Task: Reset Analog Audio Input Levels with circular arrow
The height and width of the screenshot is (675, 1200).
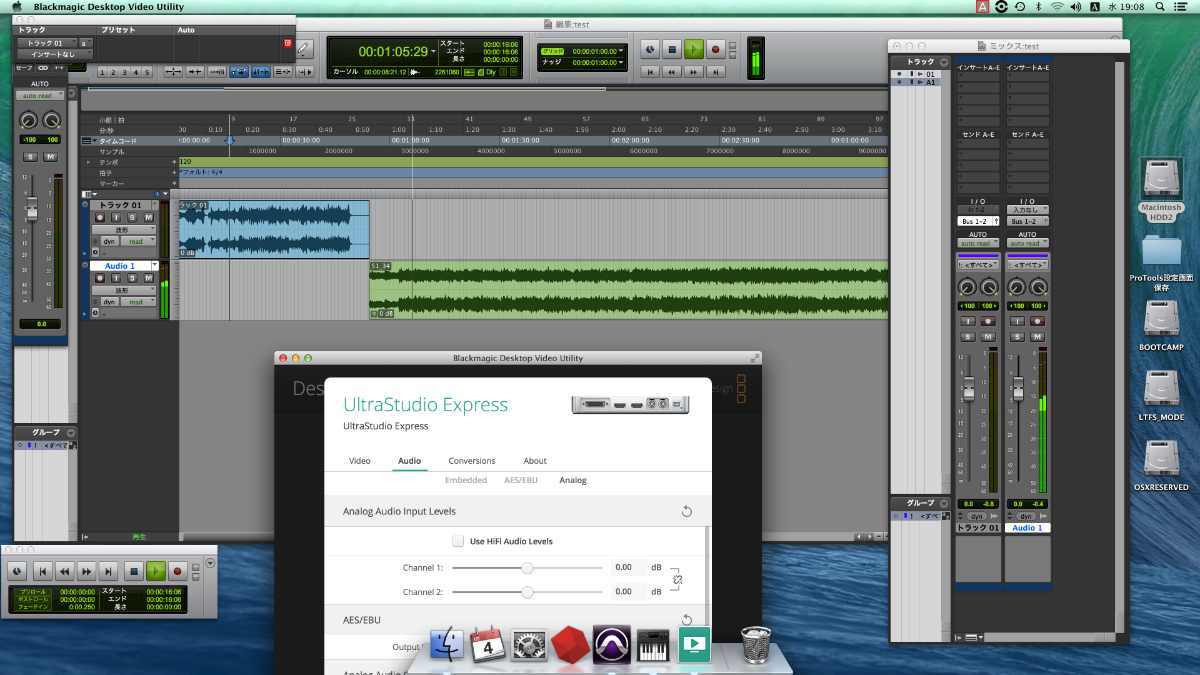Action: point(687,511)
